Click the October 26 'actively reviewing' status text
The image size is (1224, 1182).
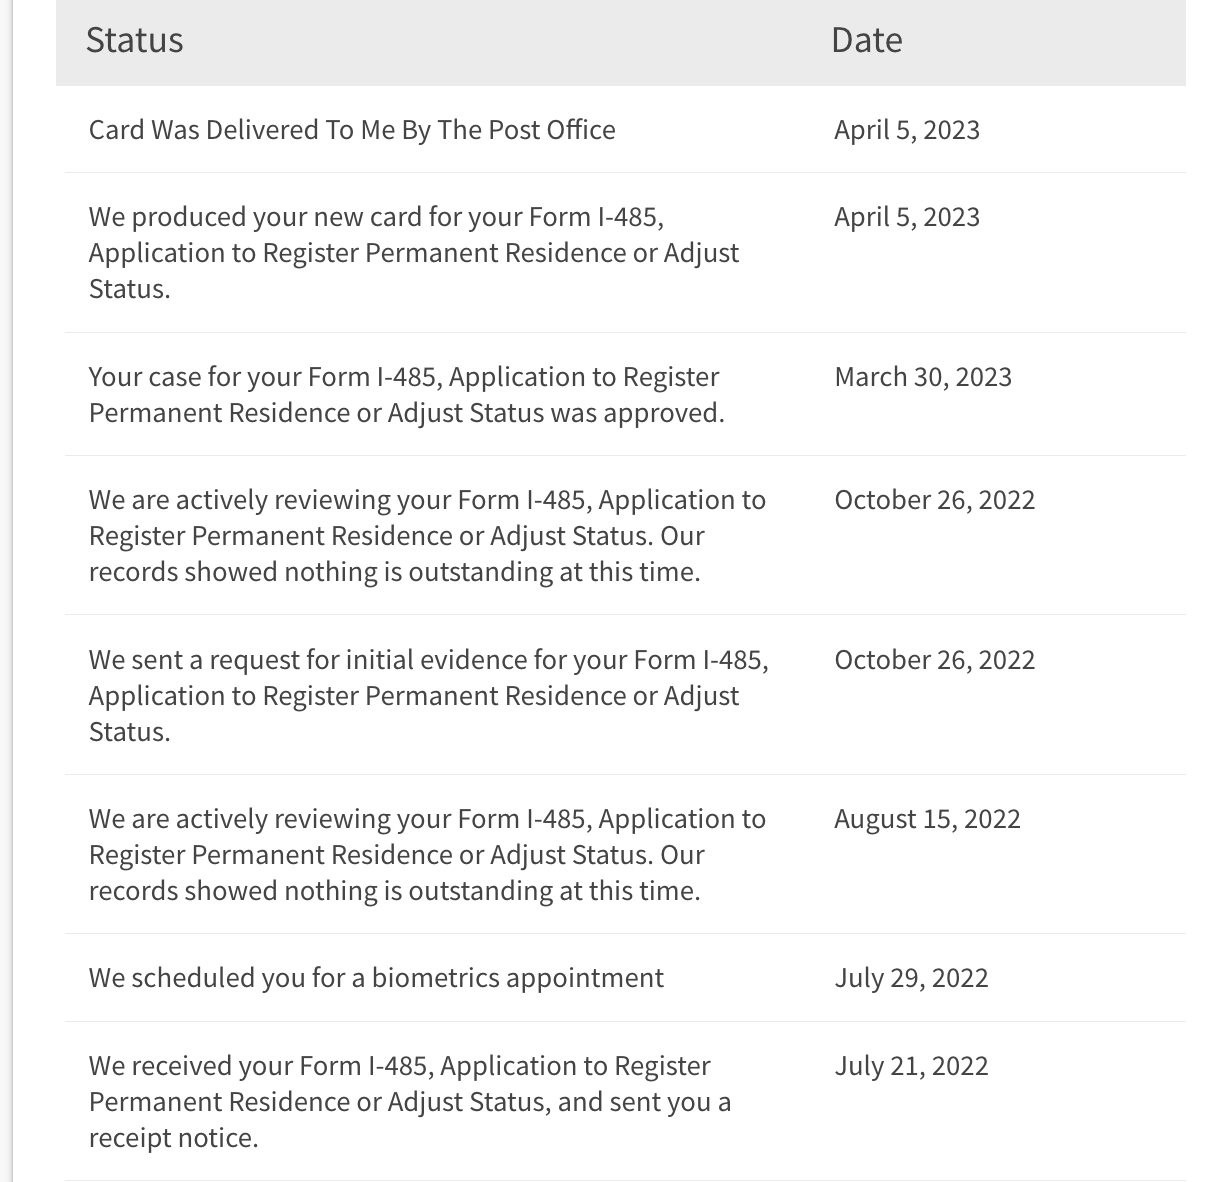pos(427,535)
